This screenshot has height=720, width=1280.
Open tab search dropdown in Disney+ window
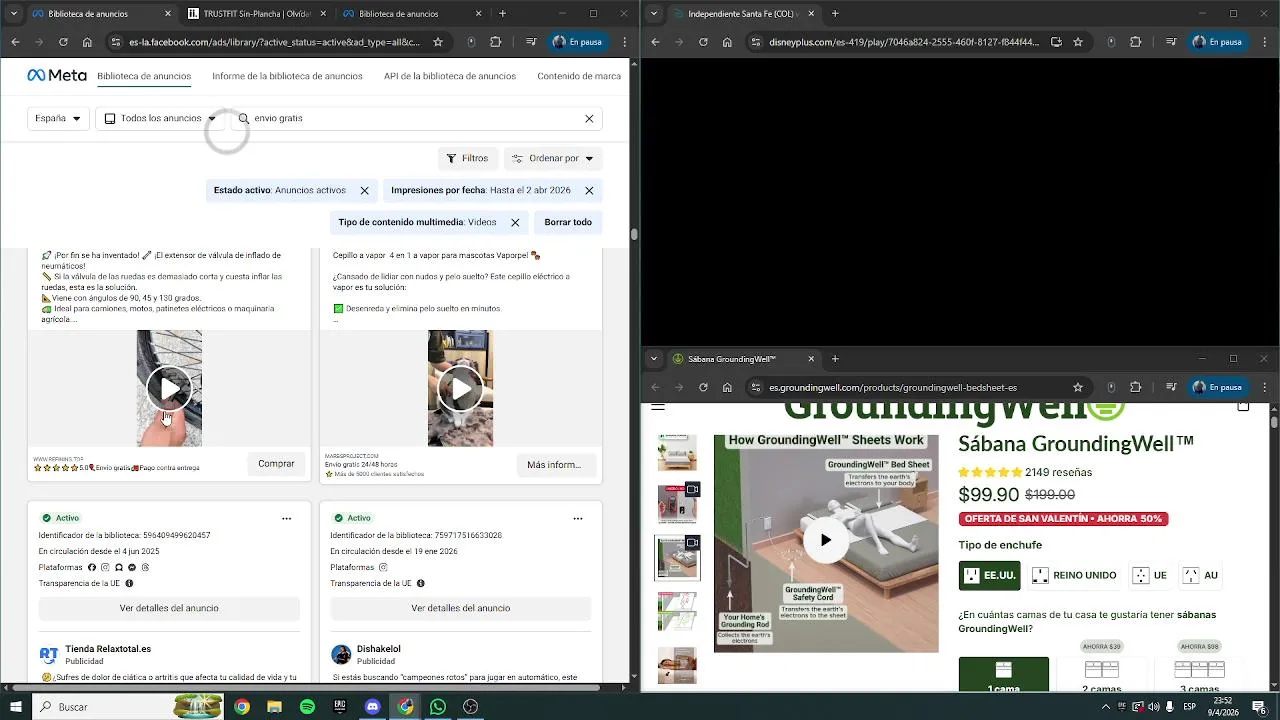(x=654, y=14)
